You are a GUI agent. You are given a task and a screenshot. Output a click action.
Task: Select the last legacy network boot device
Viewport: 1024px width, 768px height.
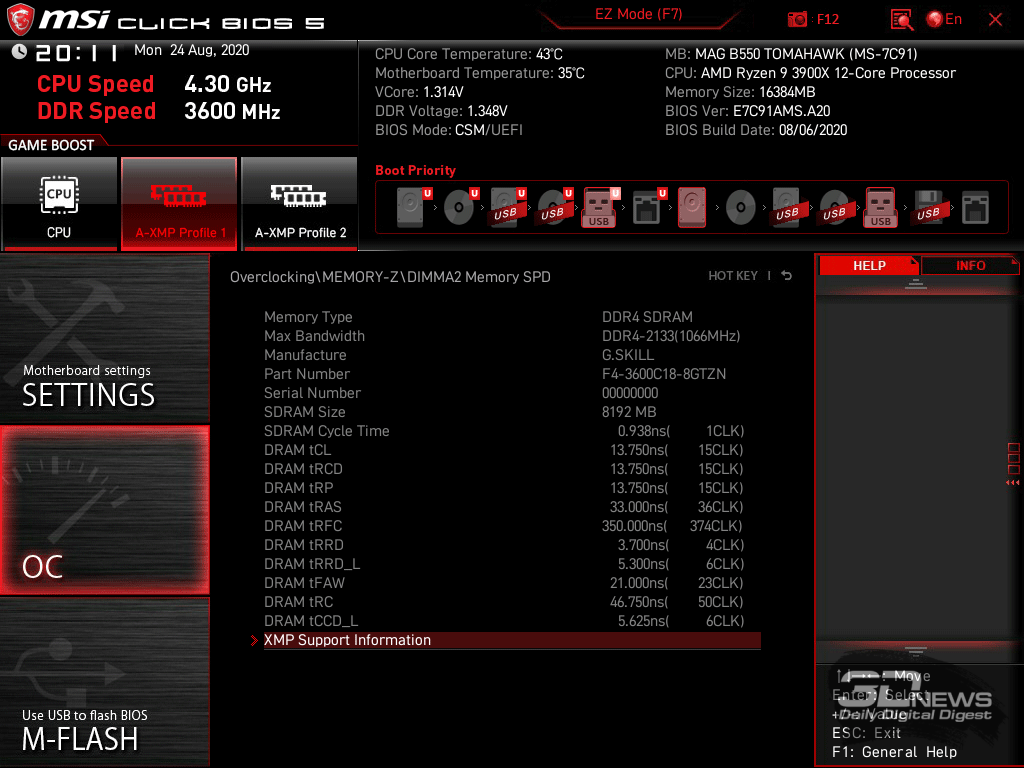[975, 208]
